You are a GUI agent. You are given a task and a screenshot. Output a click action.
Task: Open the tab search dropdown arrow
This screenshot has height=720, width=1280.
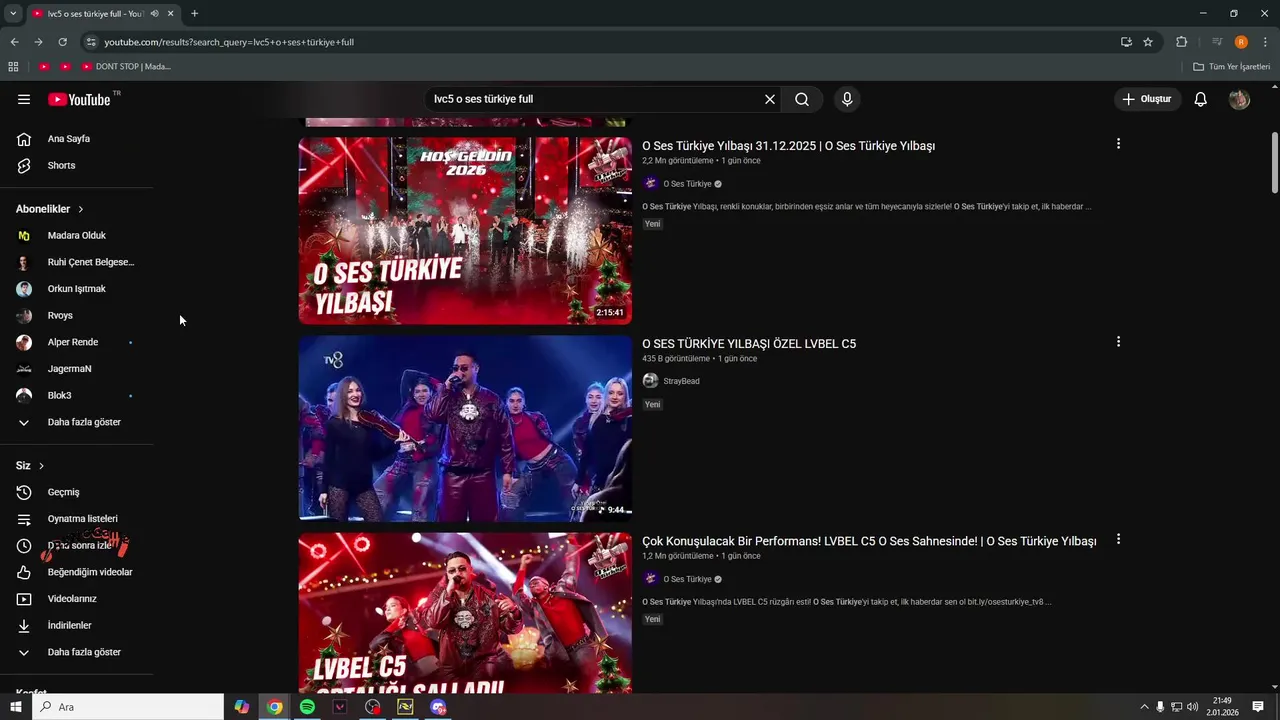click(x=13, y=13)
